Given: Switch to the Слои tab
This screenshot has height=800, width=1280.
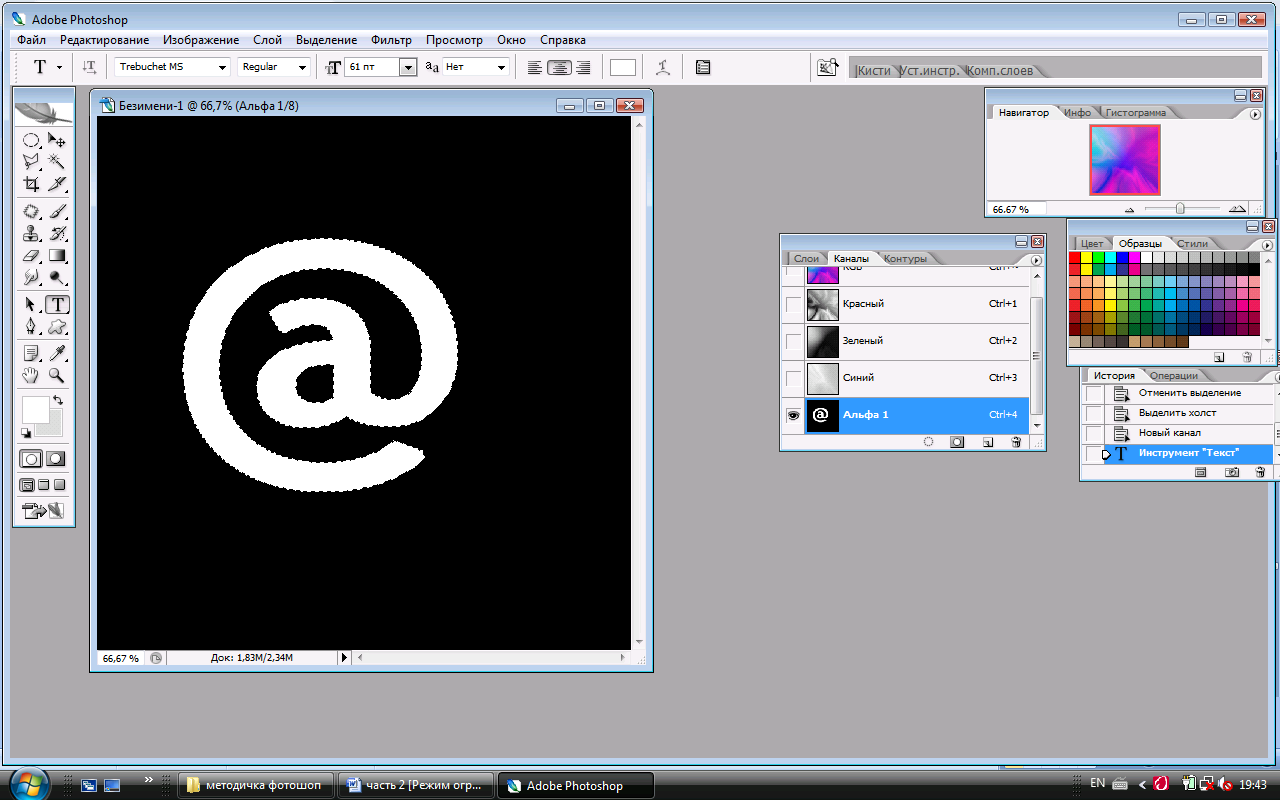Looking at the screenshot, I should 806,258.
